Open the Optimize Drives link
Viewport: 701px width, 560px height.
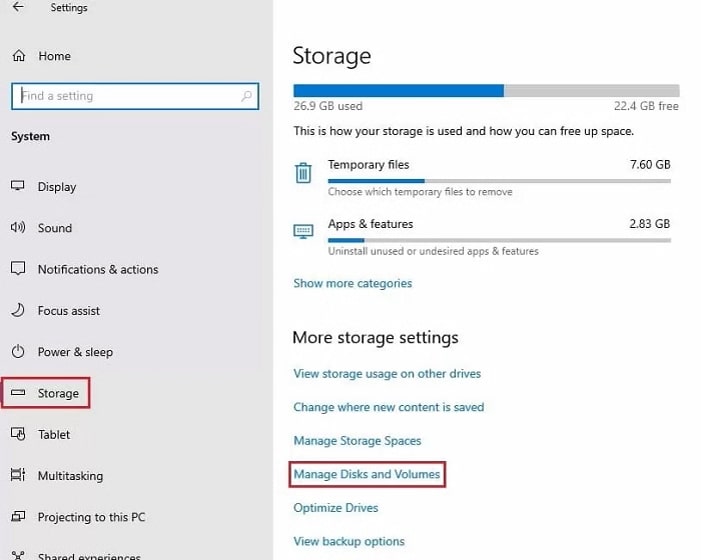pos(336,508)
